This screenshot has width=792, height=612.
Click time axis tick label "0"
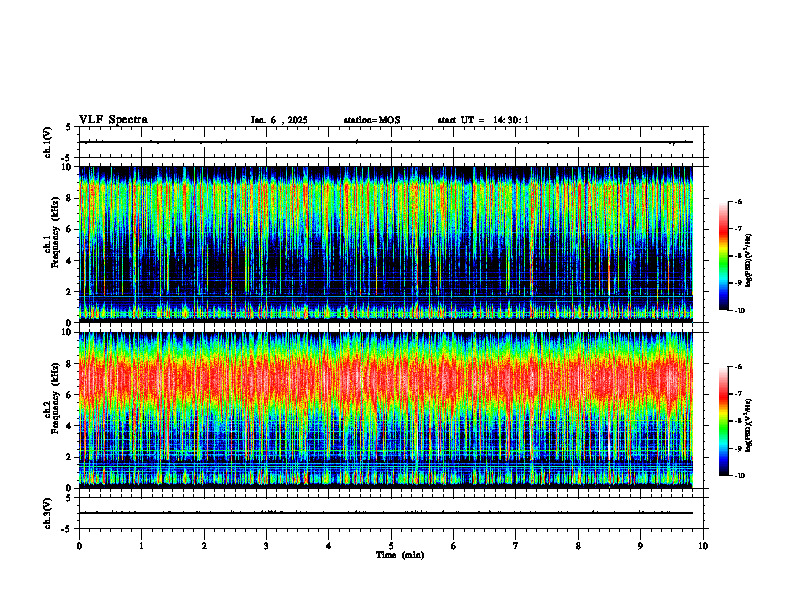79,546
